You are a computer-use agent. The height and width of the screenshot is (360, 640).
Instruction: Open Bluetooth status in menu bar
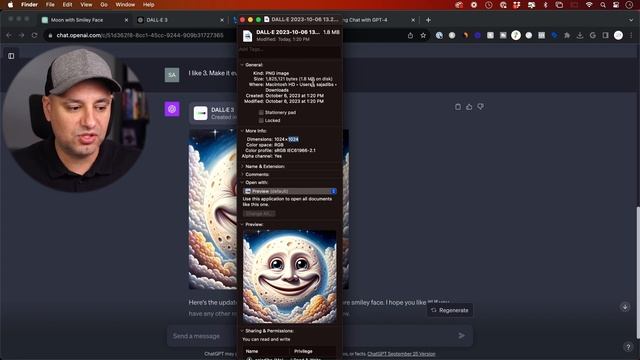click(x=546, y=5)
